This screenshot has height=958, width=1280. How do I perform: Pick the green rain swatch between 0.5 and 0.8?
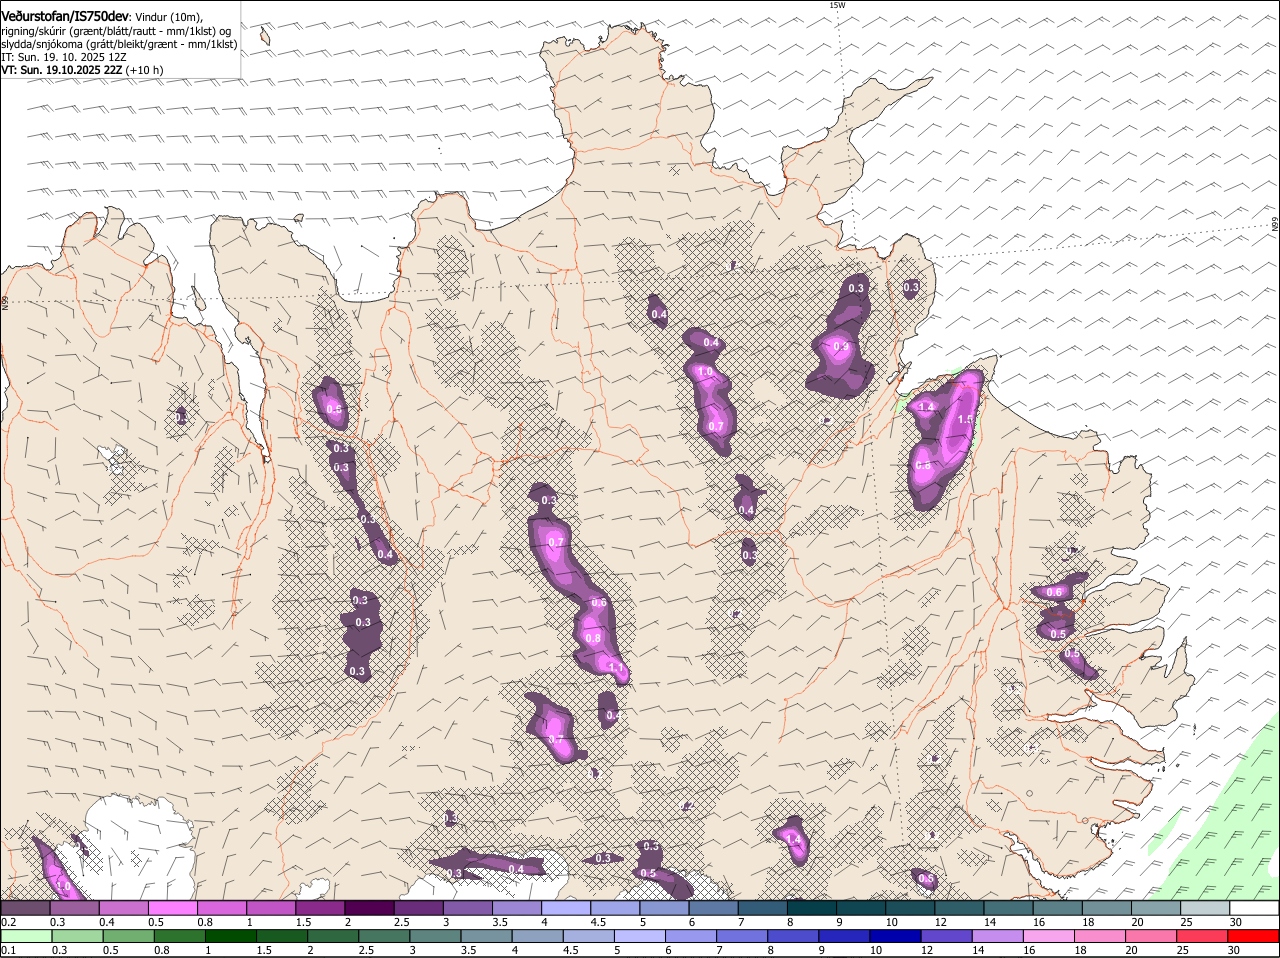click(128, 936)
